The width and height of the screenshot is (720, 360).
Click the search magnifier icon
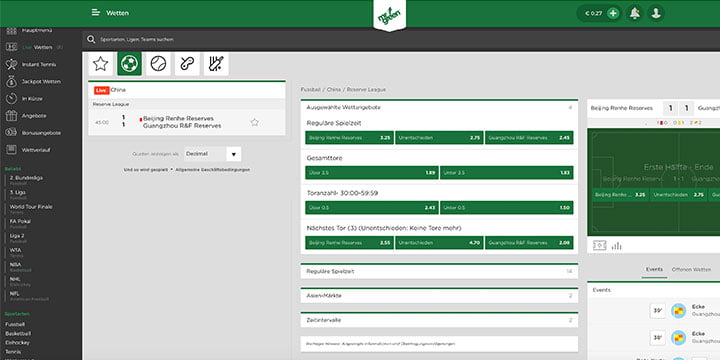(91, 39)
